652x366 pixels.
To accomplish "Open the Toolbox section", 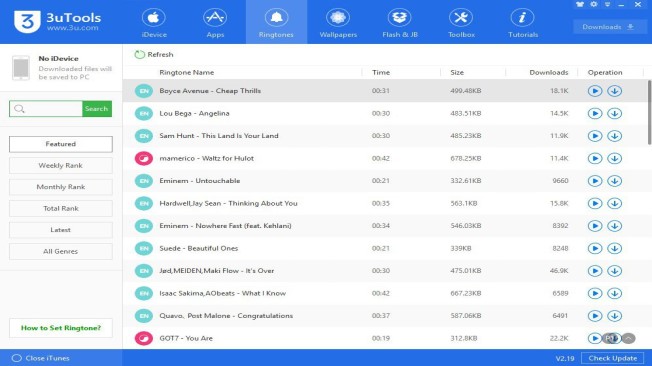I will [x=461, y=22].
